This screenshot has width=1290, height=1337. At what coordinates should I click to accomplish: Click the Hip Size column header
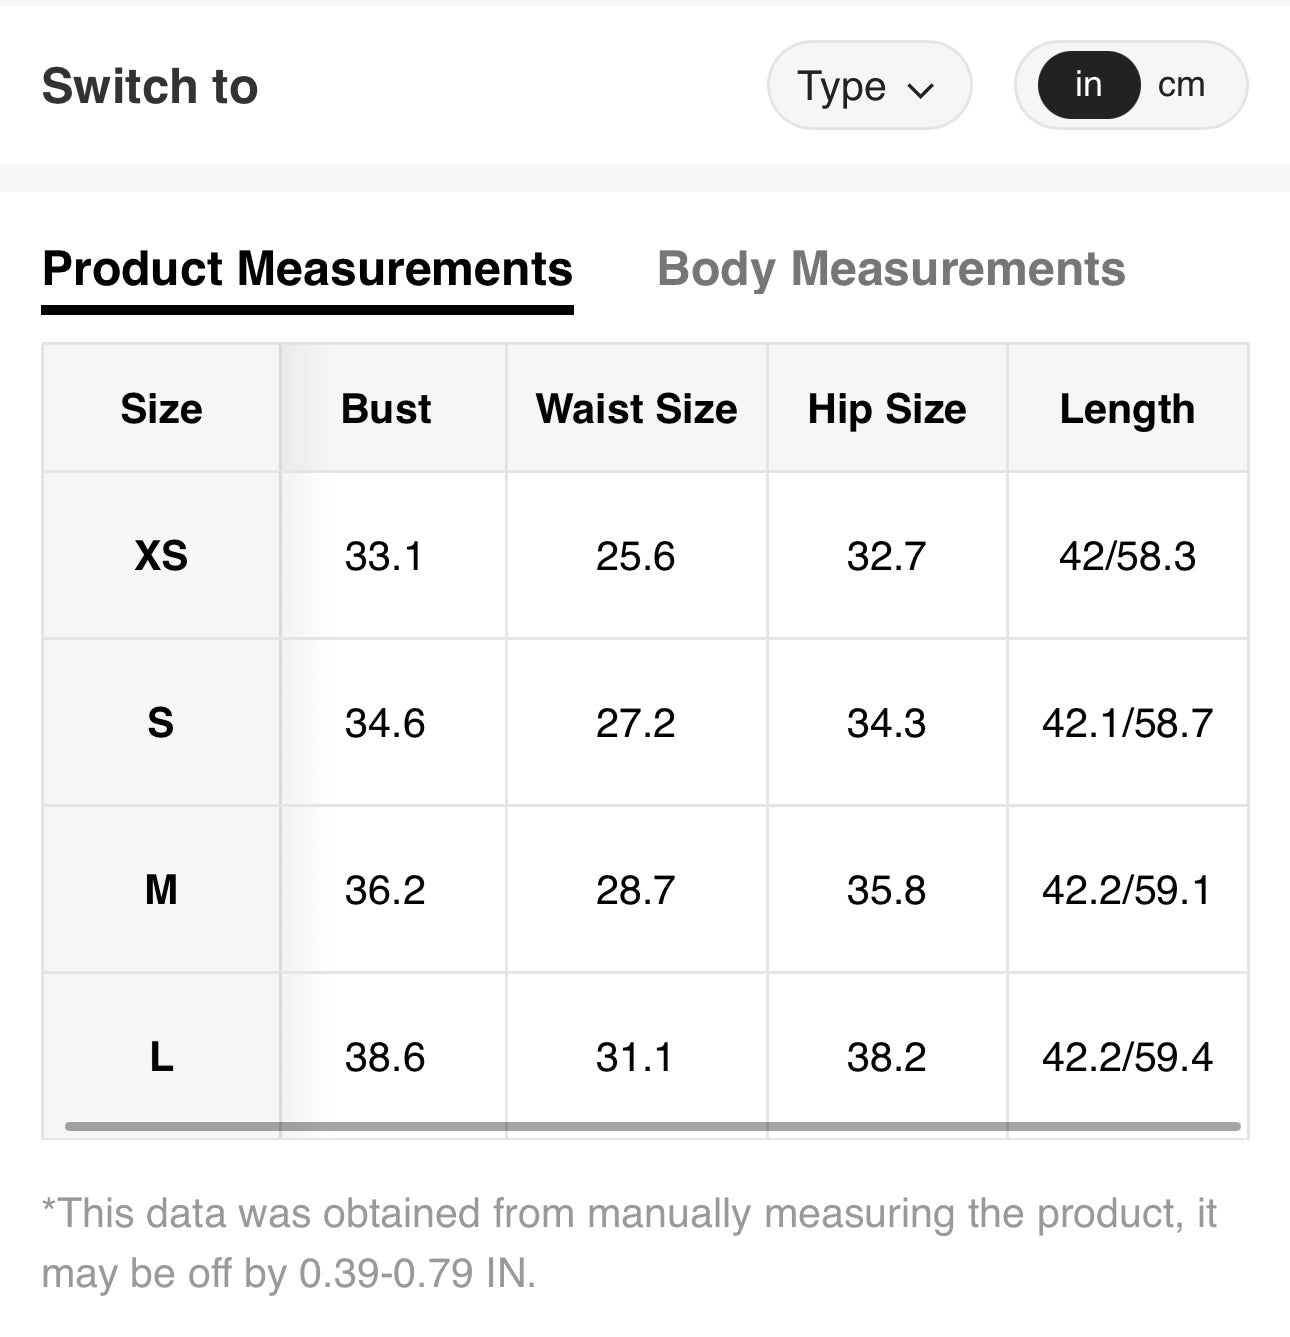pyautogui.click(x=887, y=409)
